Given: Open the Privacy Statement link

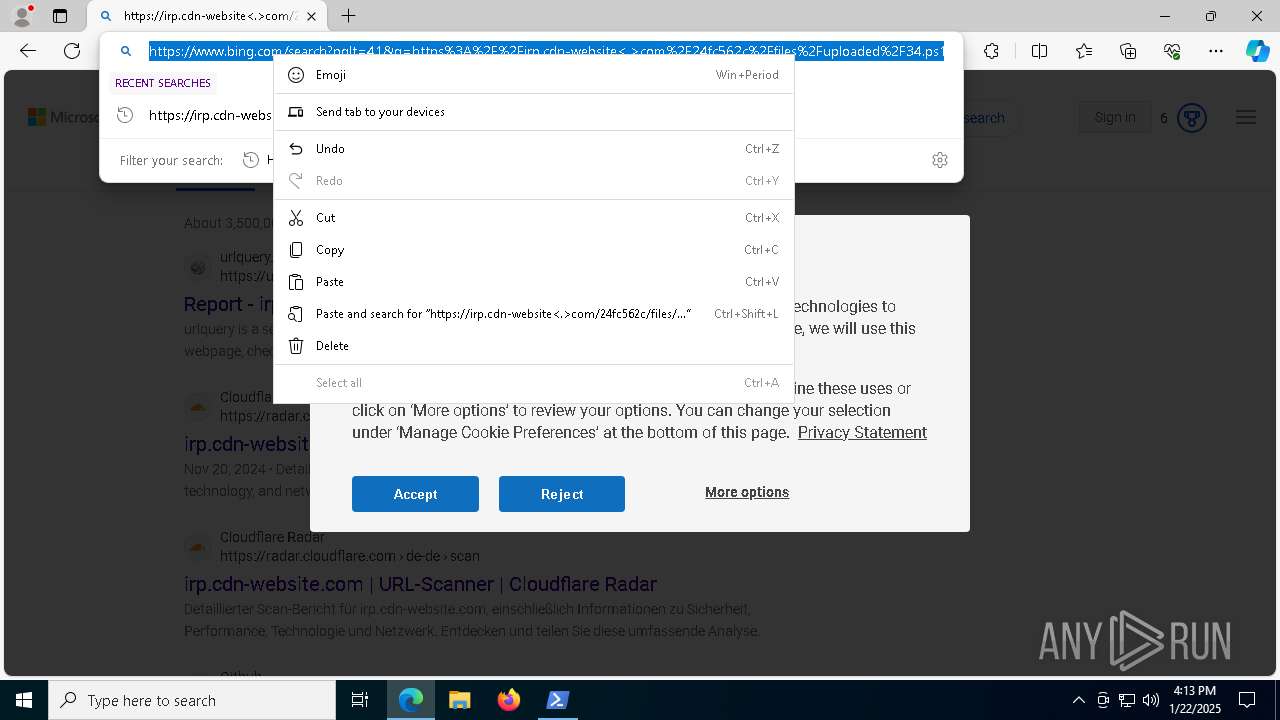Looking at the screenshot, I should point(862,432).
